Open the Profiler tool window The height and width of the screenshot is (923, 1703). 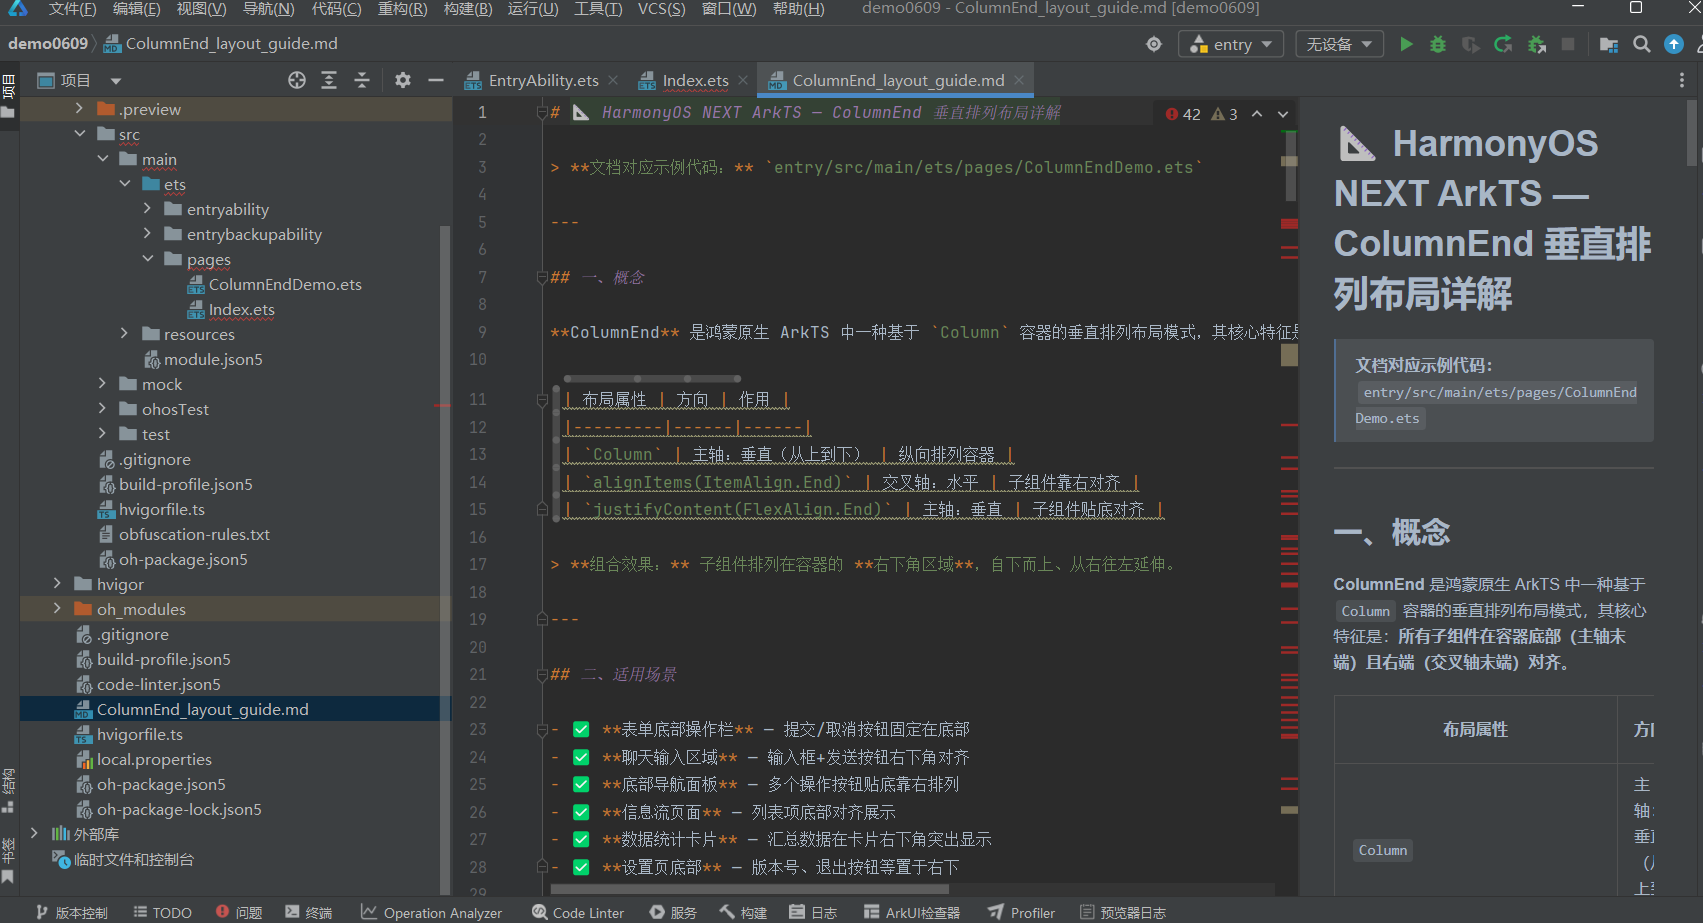[1022, 912]
